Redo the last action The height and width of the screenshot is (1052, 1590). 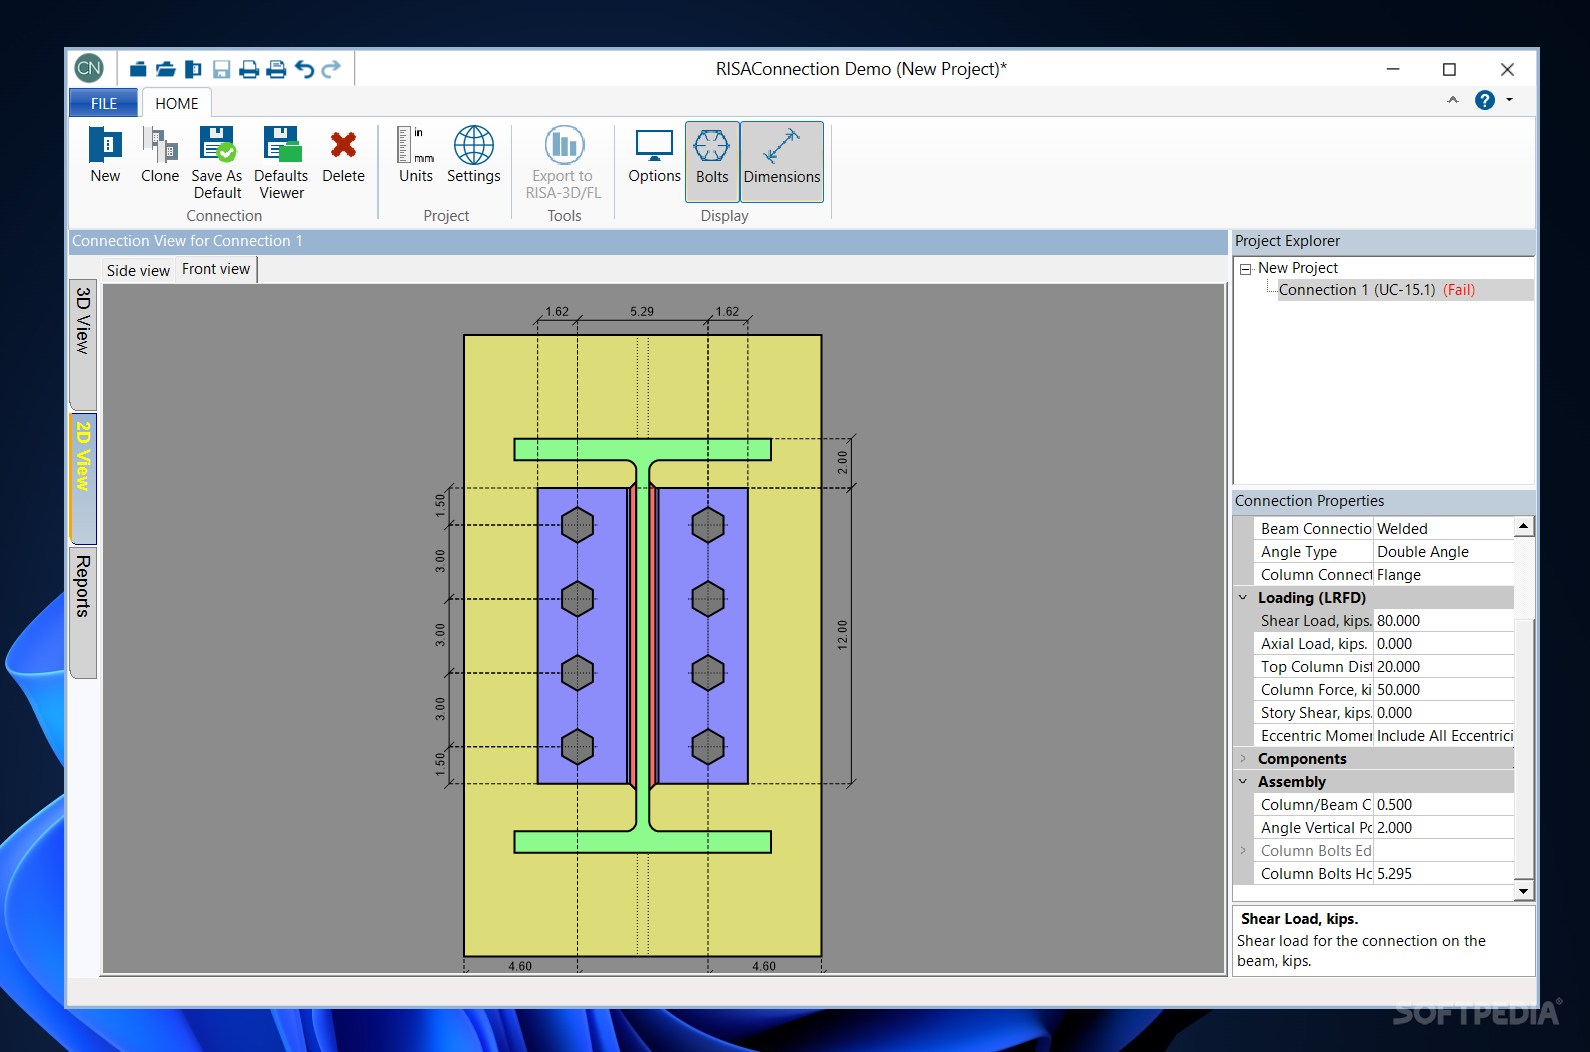[331, 69]
